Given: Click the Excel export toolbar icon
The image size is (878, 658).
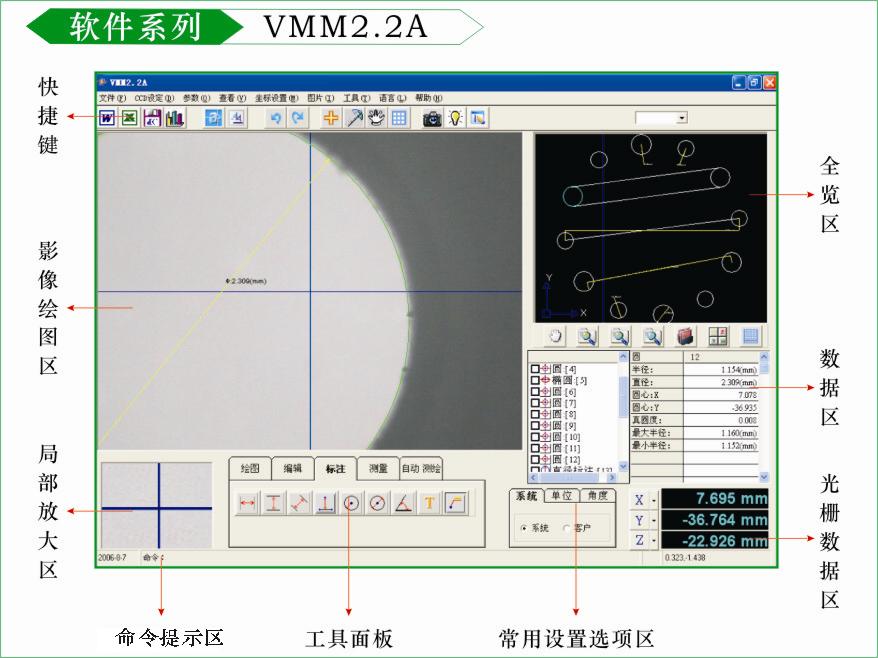Looking at the screenshot, I should (129, 118).
